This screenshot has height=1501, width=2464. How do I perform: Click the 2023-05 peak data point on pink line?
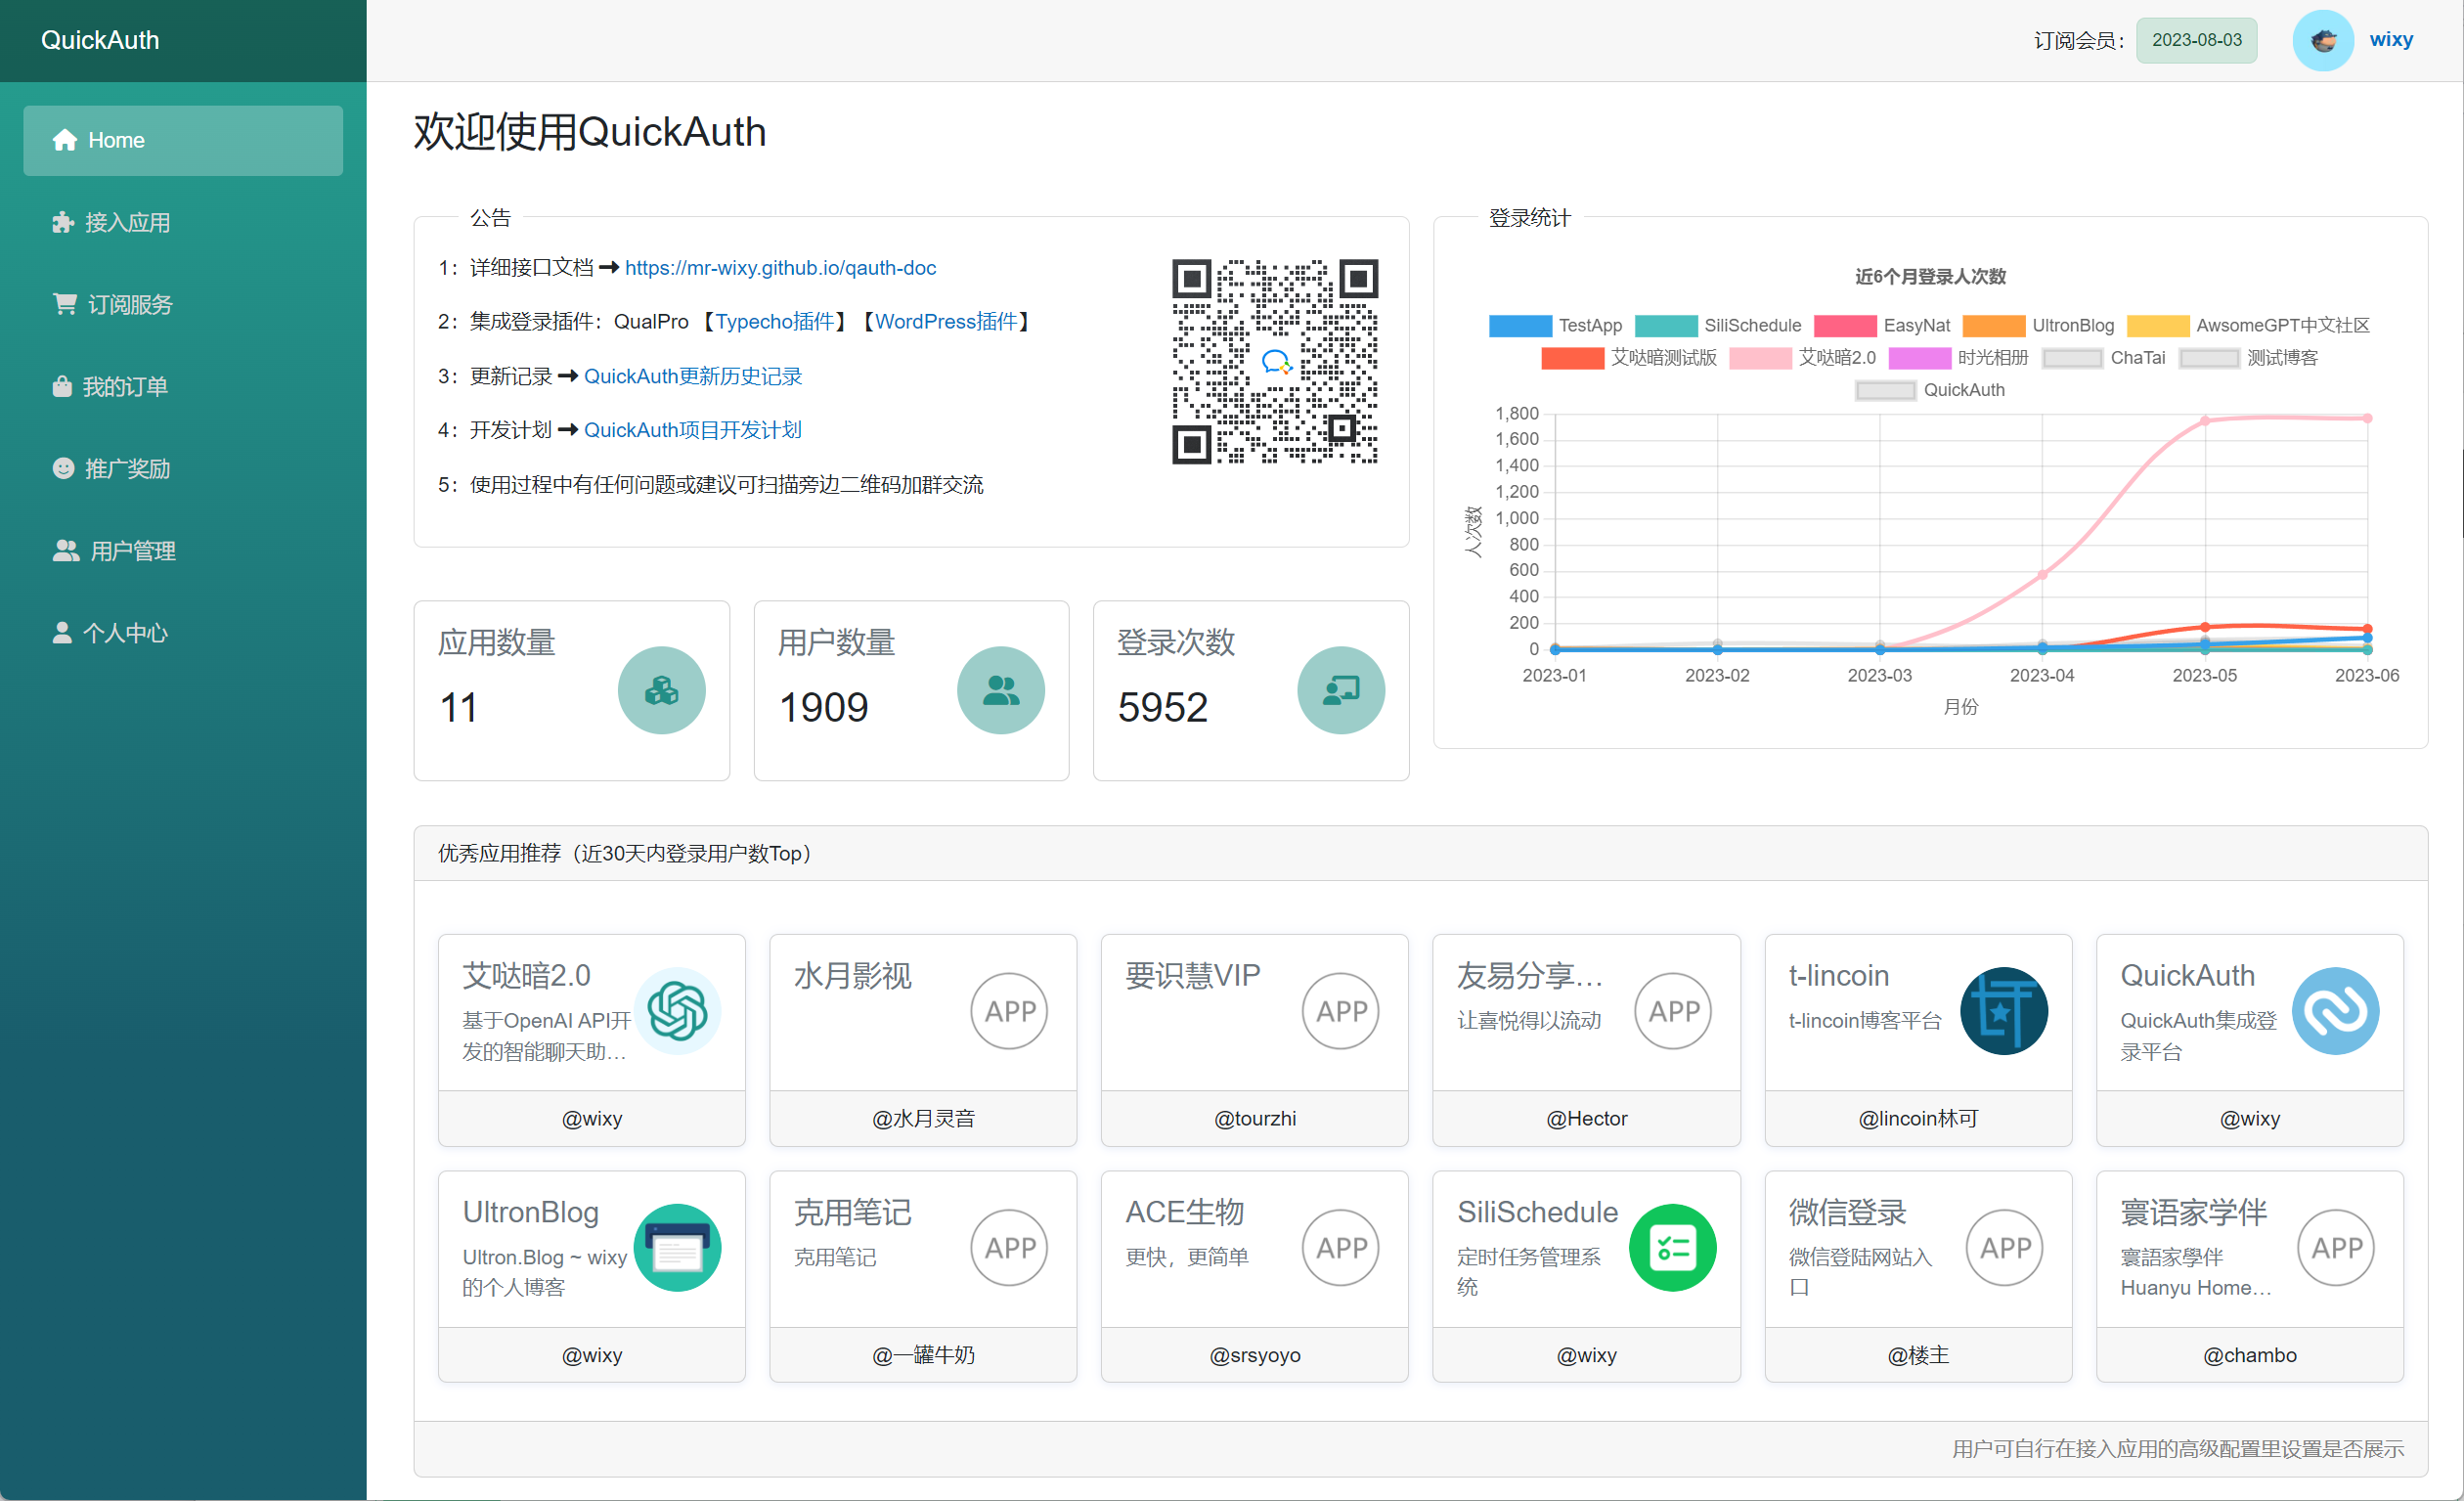coord(2205,421)
